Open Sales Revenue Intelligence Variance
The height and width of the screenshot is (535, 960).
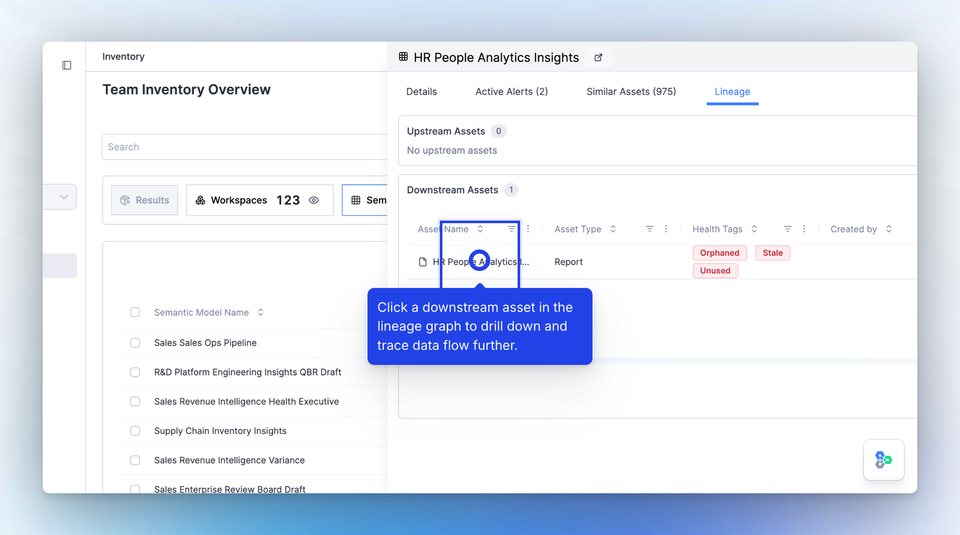point(229,460)
